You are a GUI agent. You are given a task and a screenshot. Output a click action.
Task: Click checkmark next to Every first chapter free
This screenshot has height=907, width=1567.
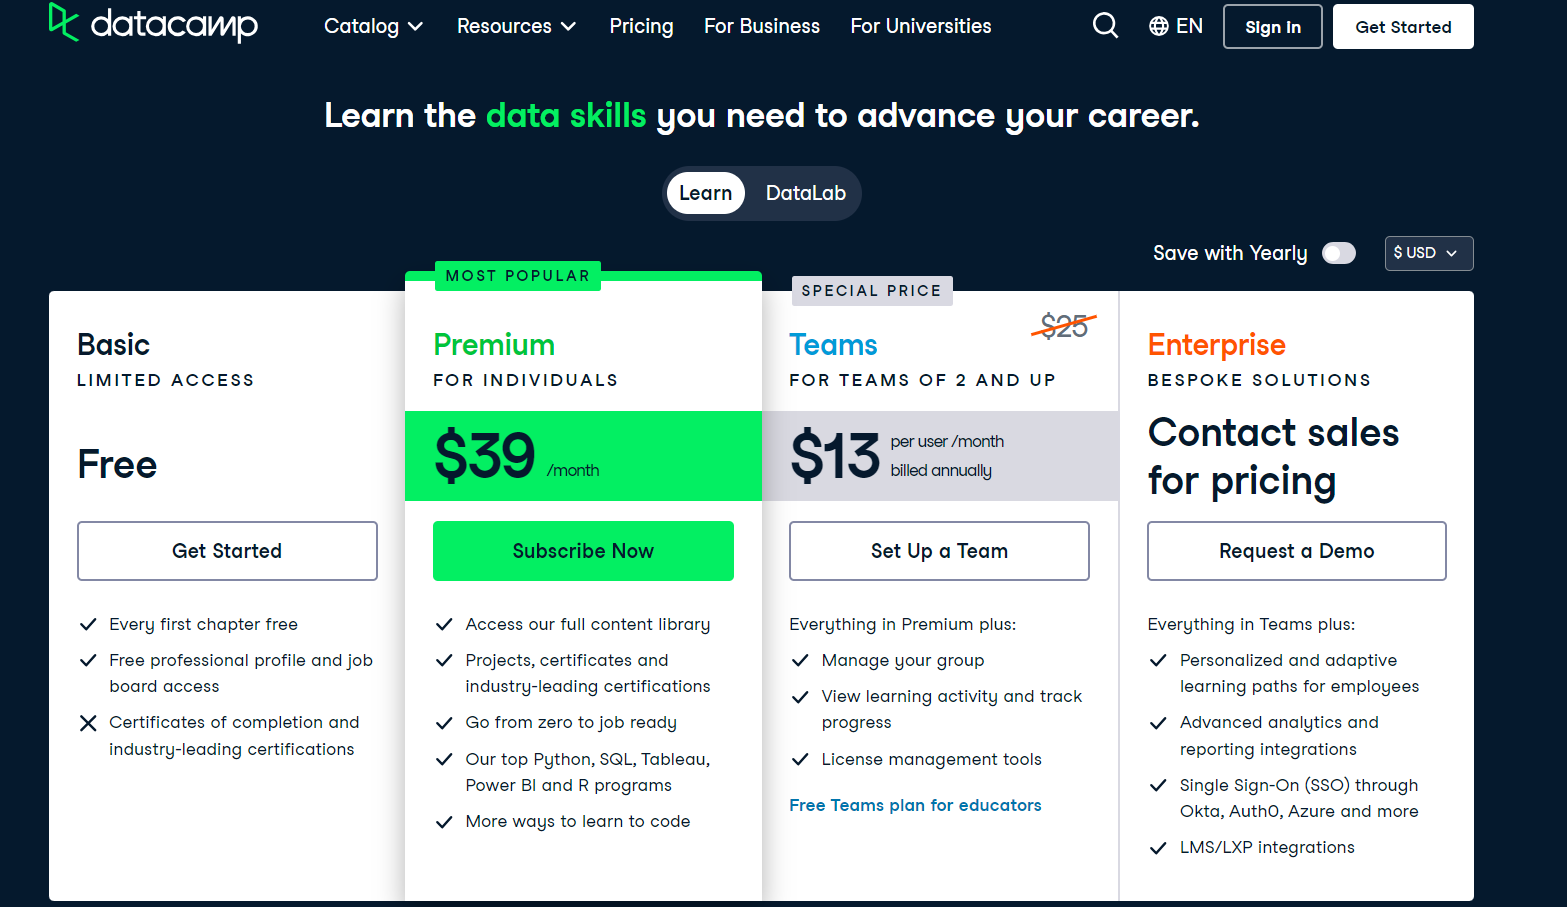[x=88, y=625]
